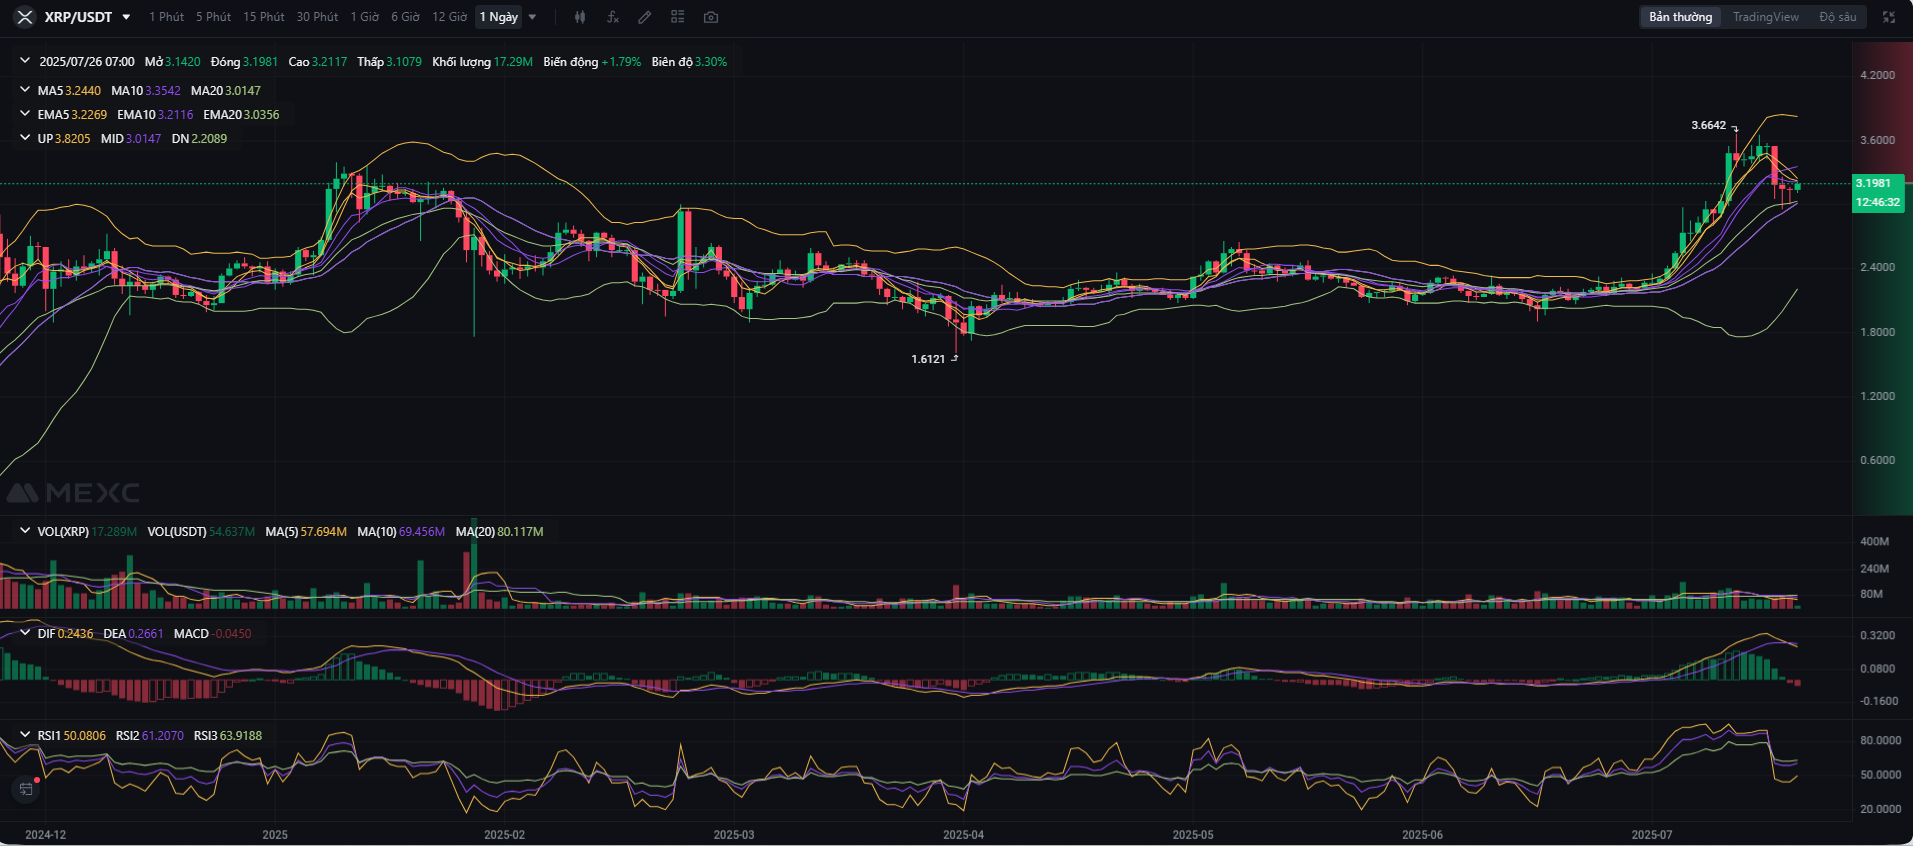Click the high marker 3.6642
The width and height of the screenshot is (1913, 846).
1708,125
